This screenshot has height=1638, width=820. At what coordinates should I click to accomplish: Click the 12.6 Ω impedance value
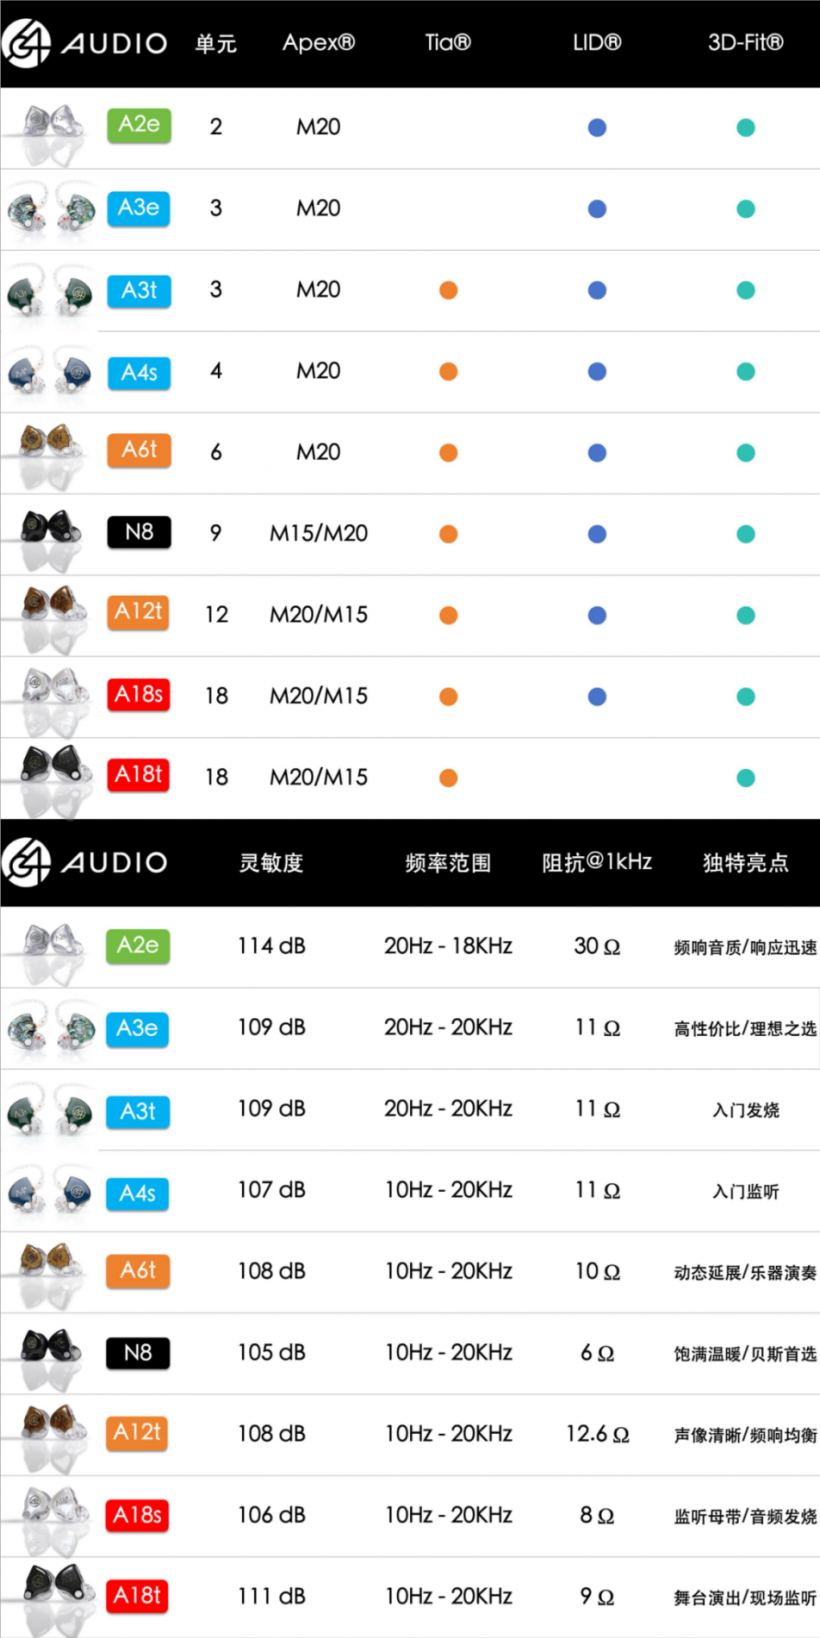coord(597,1434)
